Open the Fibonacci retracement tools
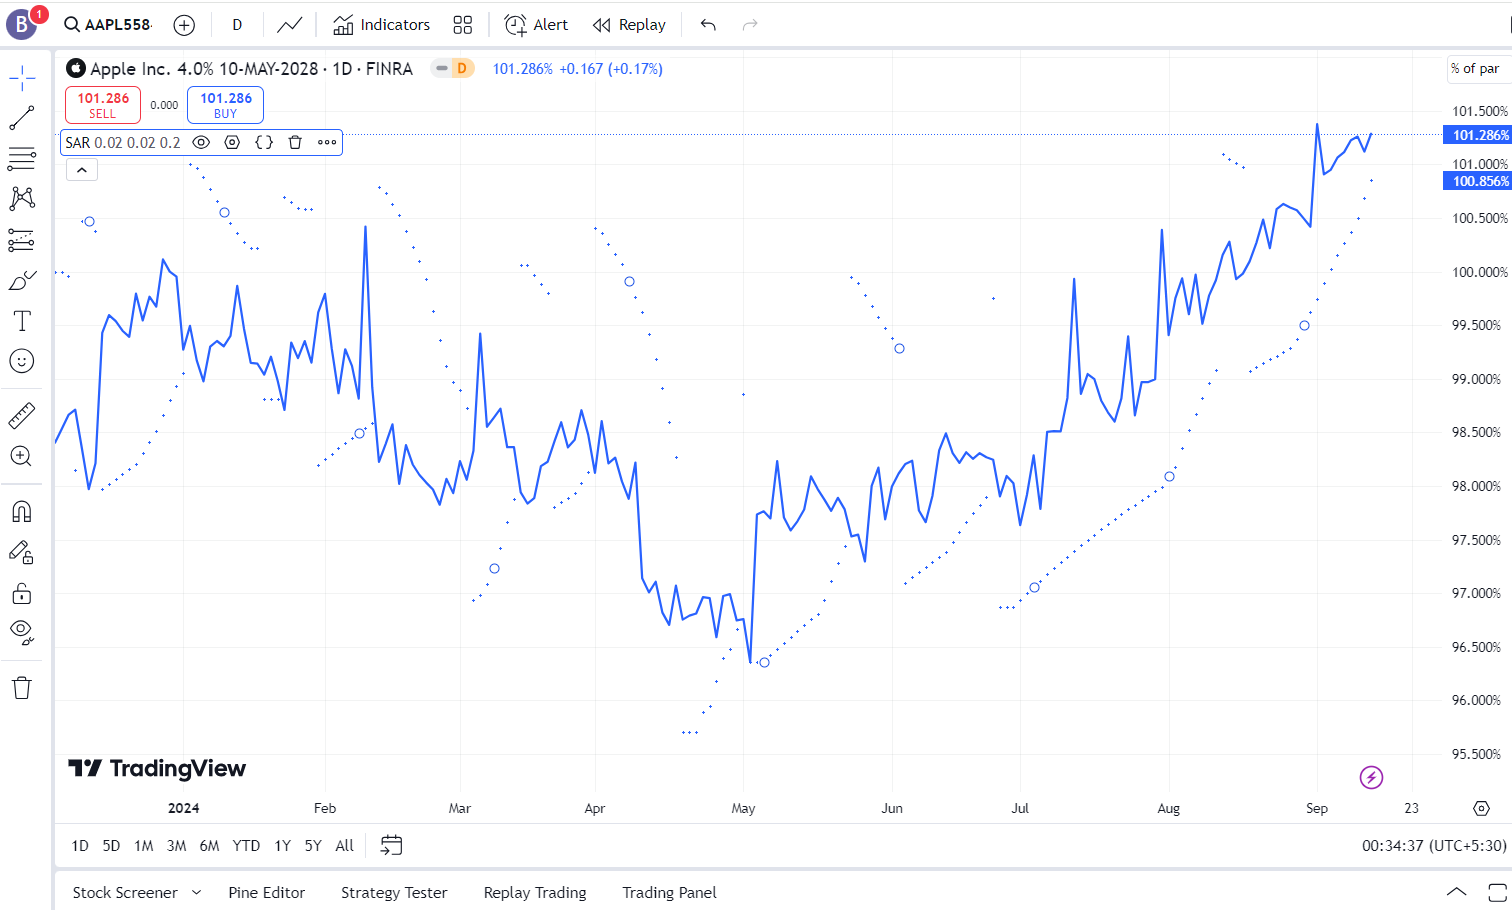 click(x=22, y=158)
